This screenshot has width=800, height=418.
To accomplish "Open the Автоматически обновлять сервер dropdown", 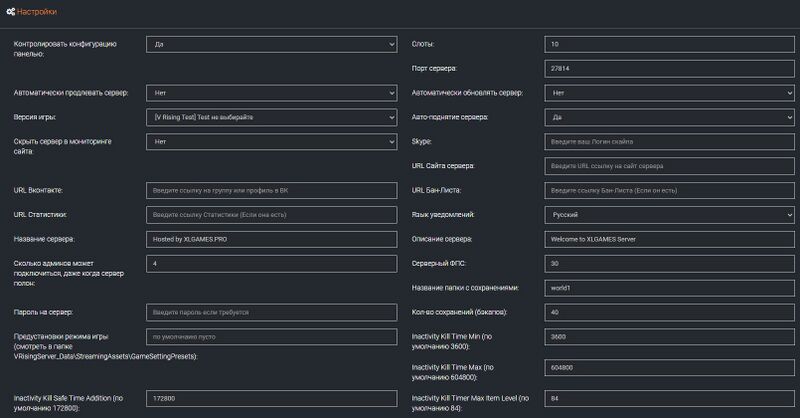I will (x=670, y=93).
